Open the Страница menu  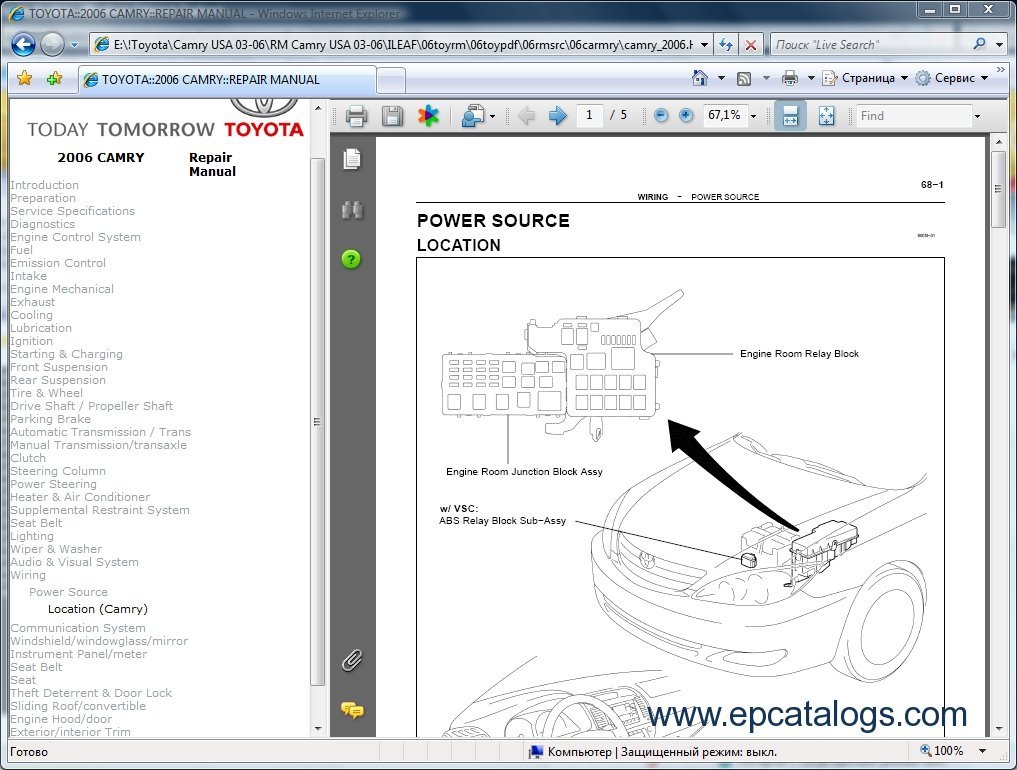865,78
